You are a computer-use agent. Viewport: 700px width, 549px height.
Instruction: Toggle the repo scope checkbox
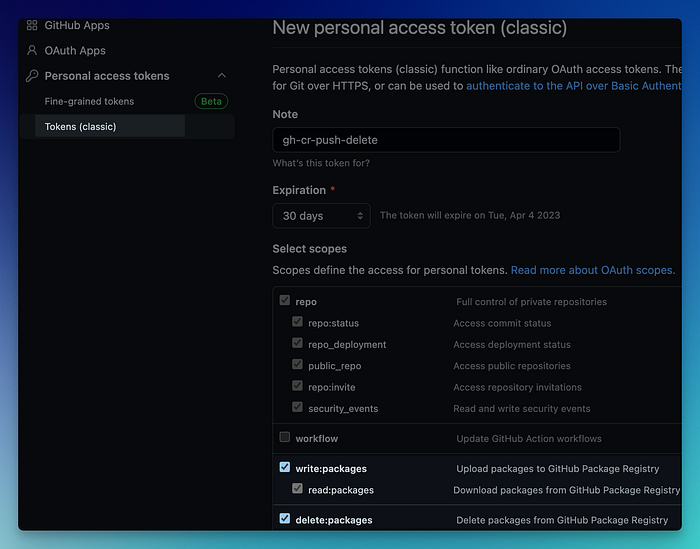285,300
